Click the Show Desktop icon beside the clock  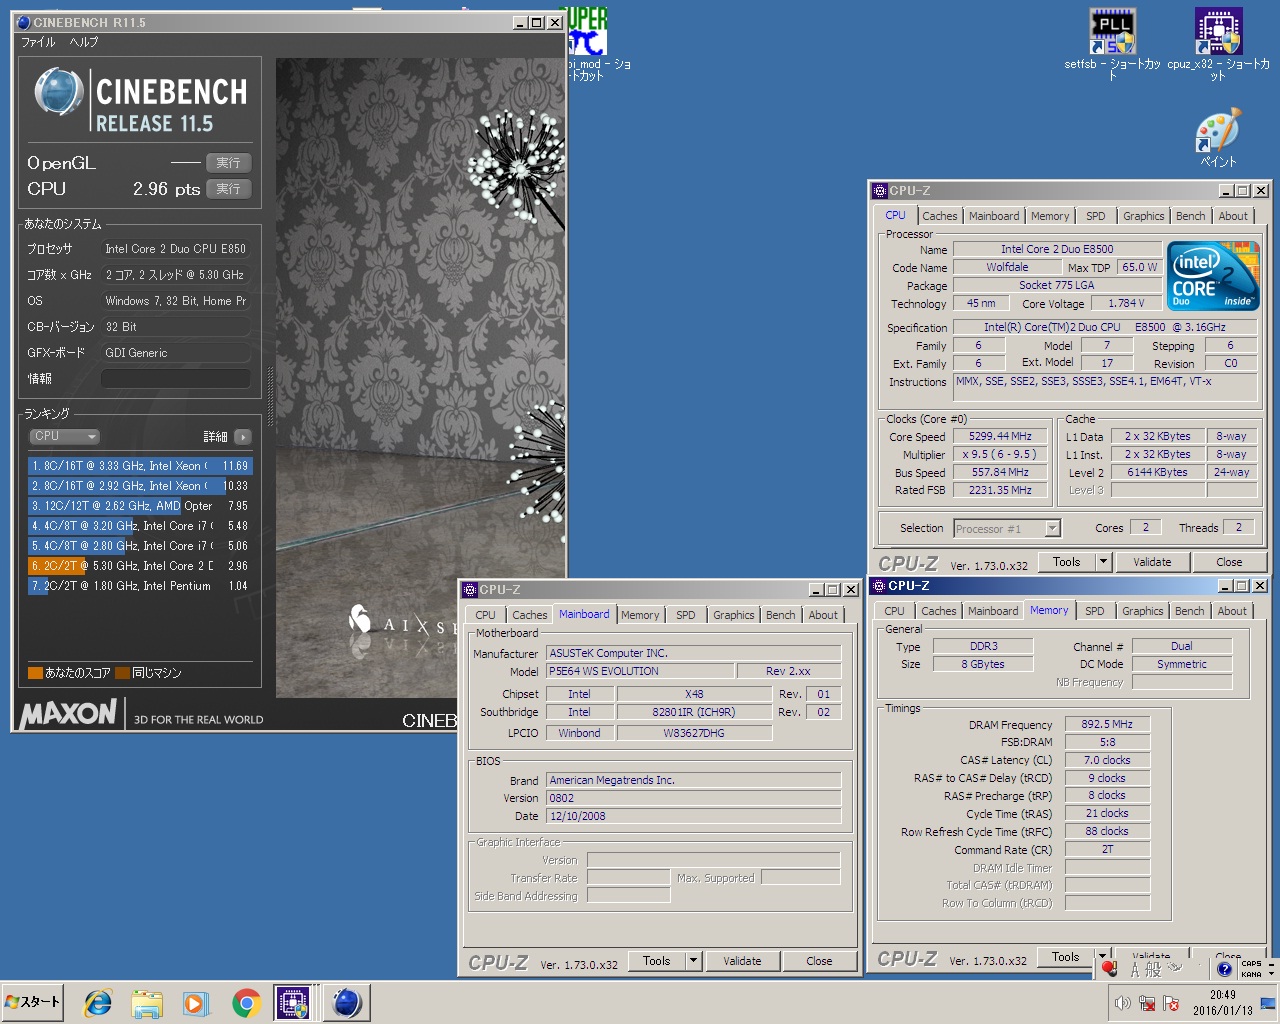pyautogui.click(x=1268, y=1003)
